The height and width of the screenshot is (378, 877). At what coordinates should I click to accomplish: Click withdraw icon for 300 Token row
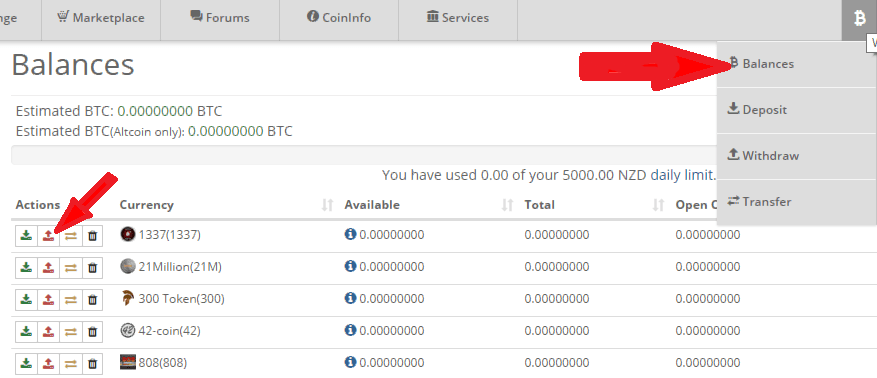(48, 300)
